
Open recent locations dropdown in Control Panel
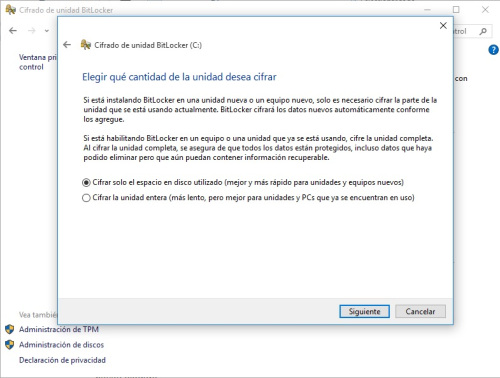pyautogui.click(x=47, y=31)
